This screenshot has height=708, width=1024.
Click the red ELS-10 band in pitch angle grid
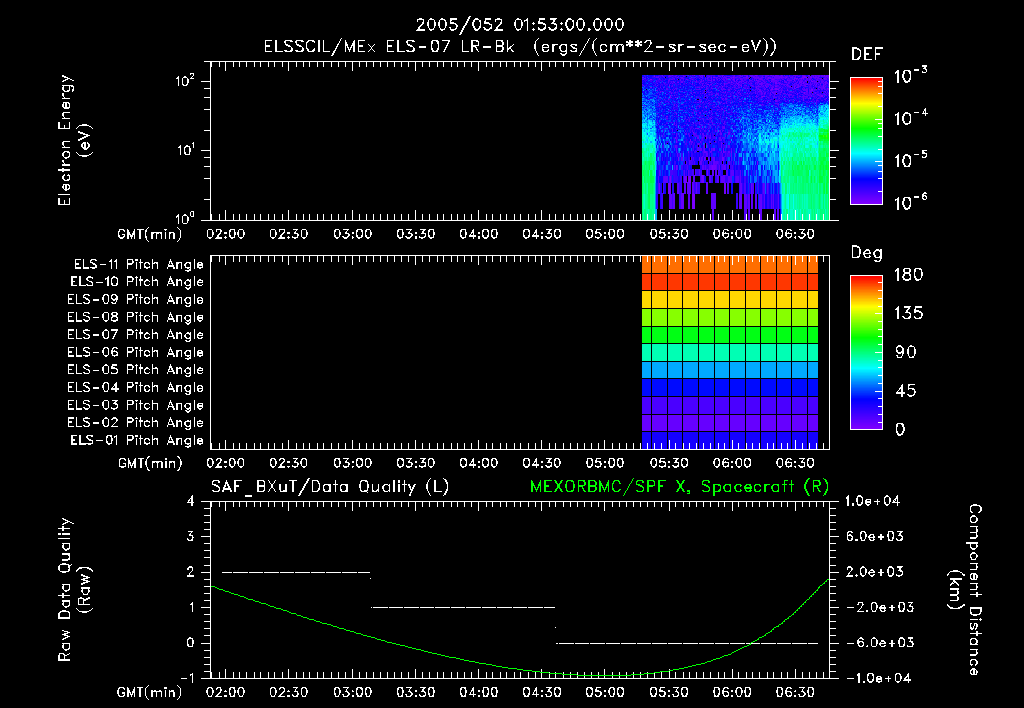(x=730, y=282)
